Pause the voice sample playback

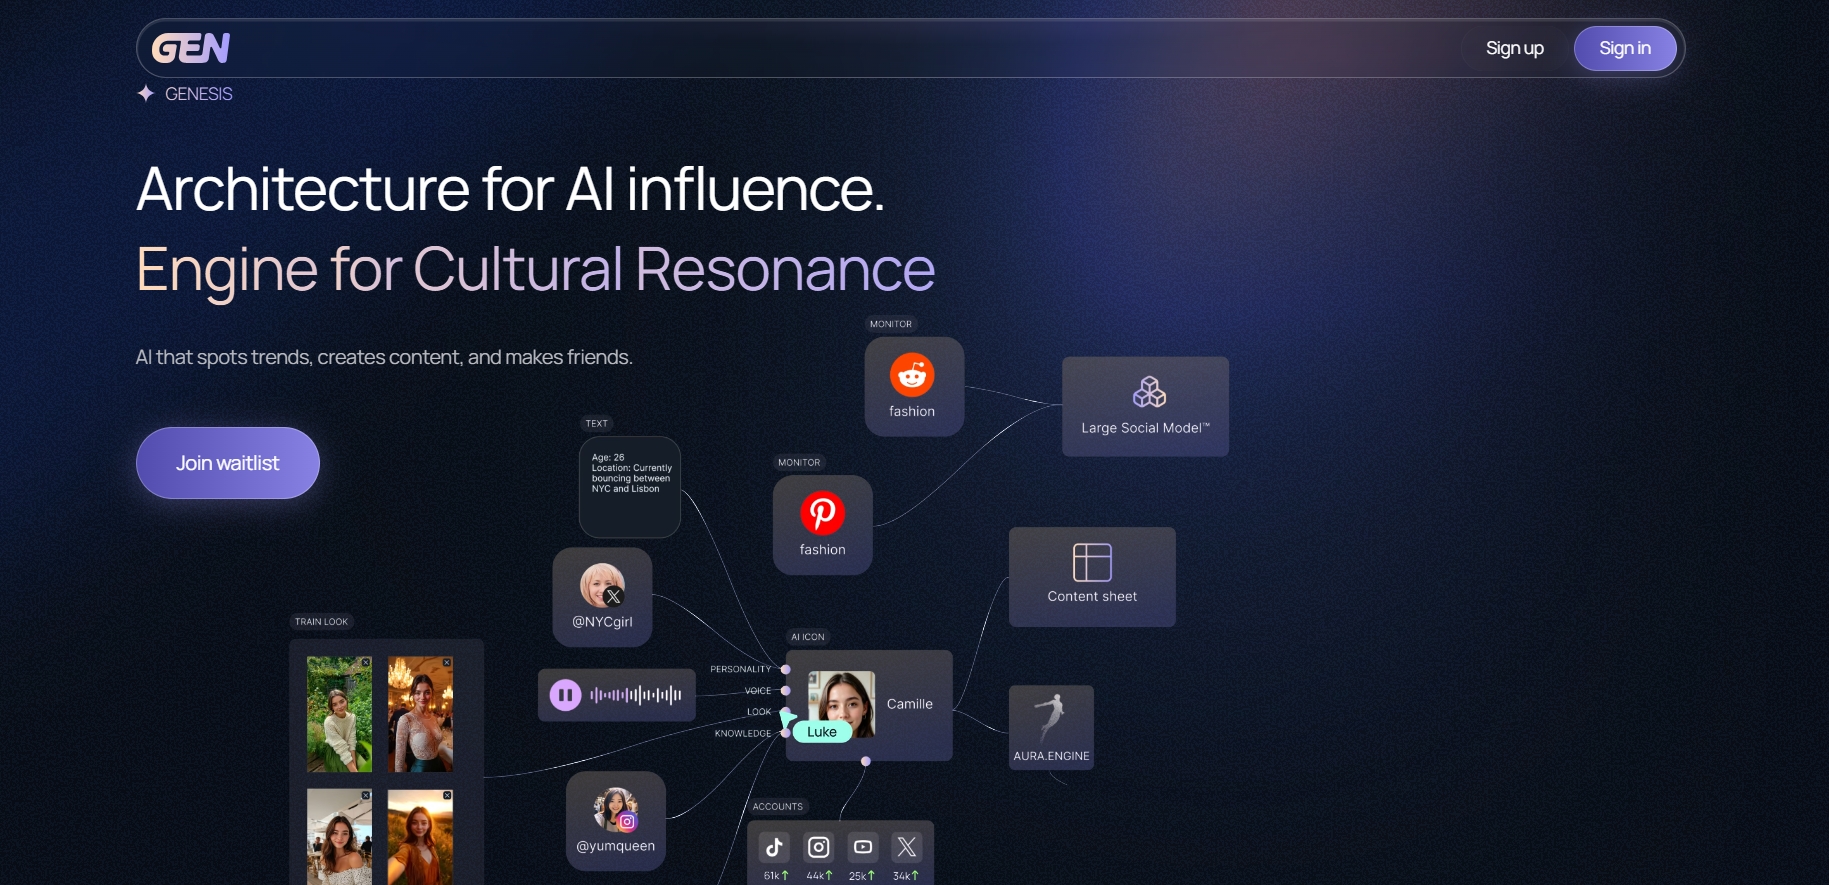(565, 695)
